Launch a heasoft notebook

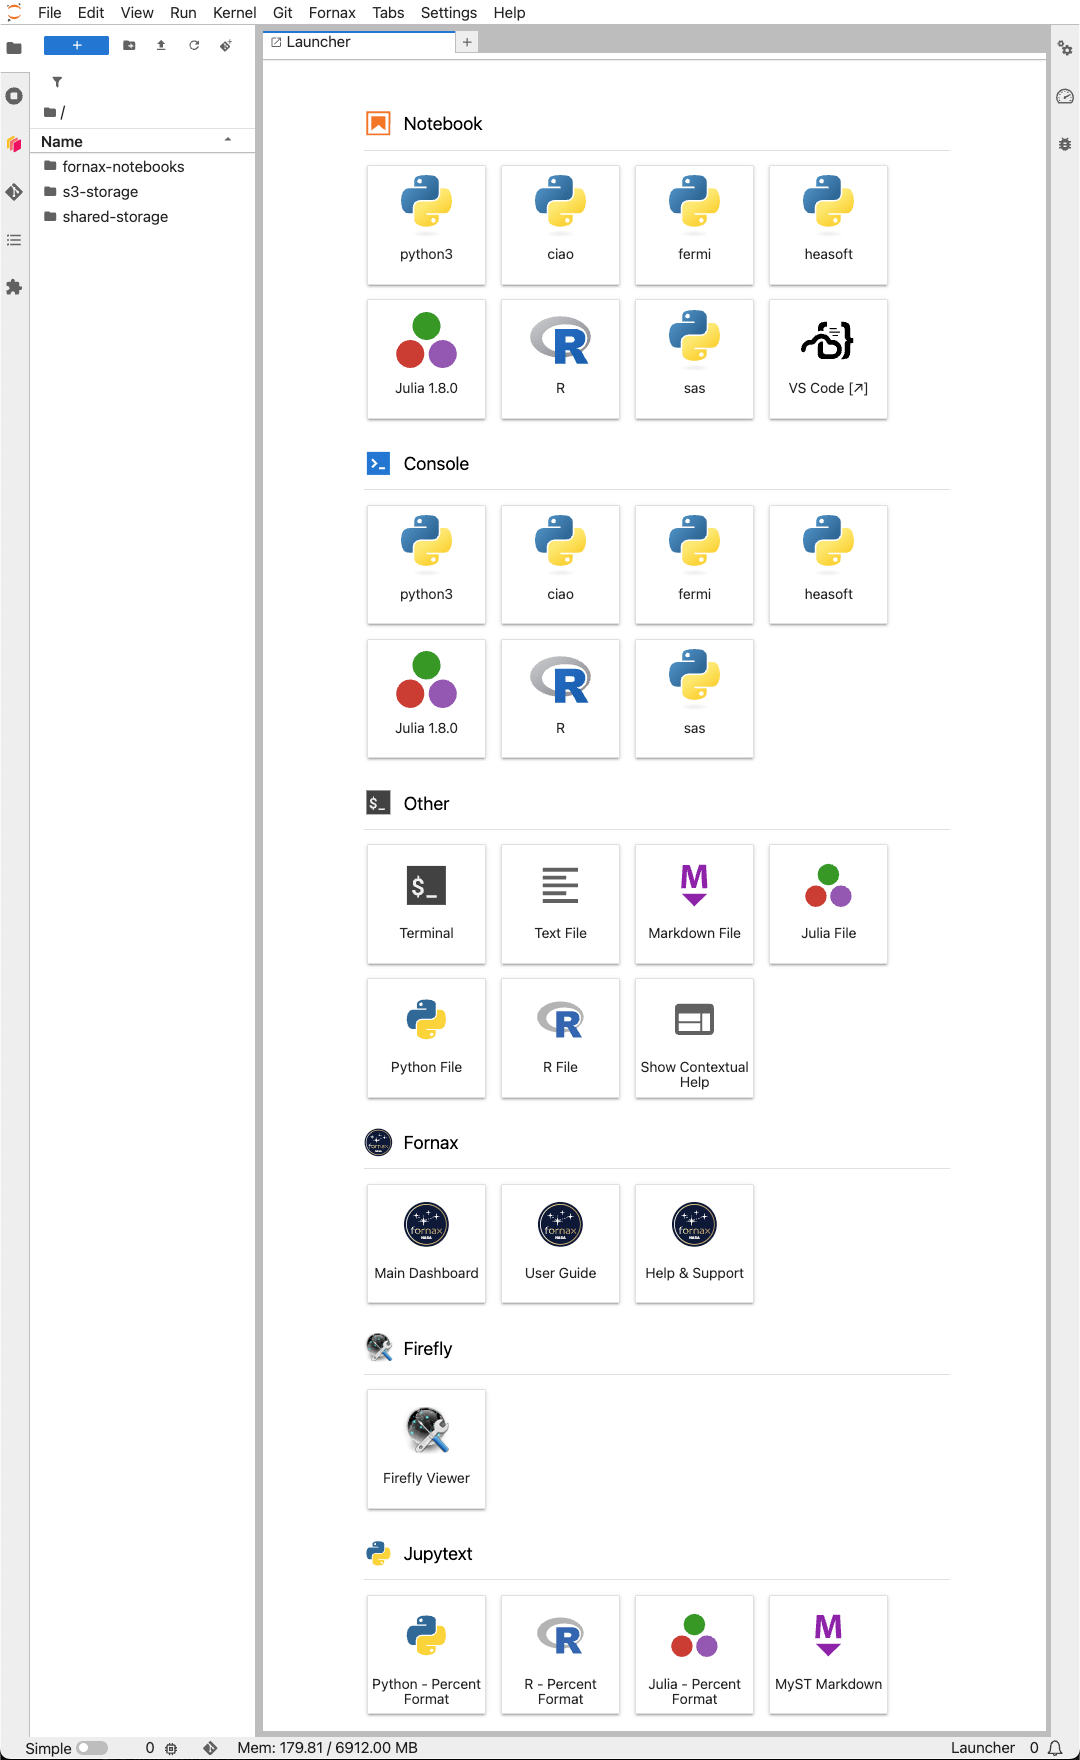click(x=828, y=225)
